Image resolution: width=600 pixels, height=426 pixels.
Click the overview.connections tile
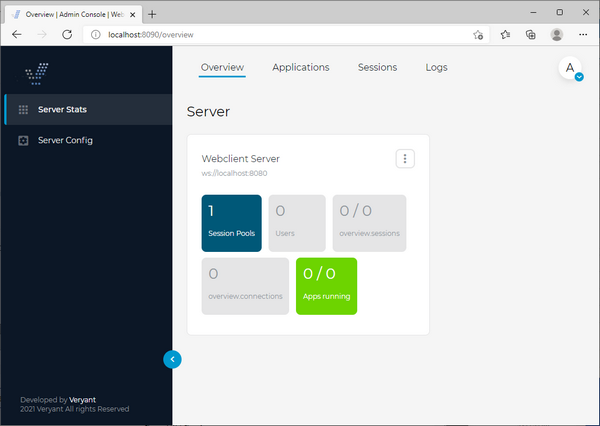coord(245,286)
